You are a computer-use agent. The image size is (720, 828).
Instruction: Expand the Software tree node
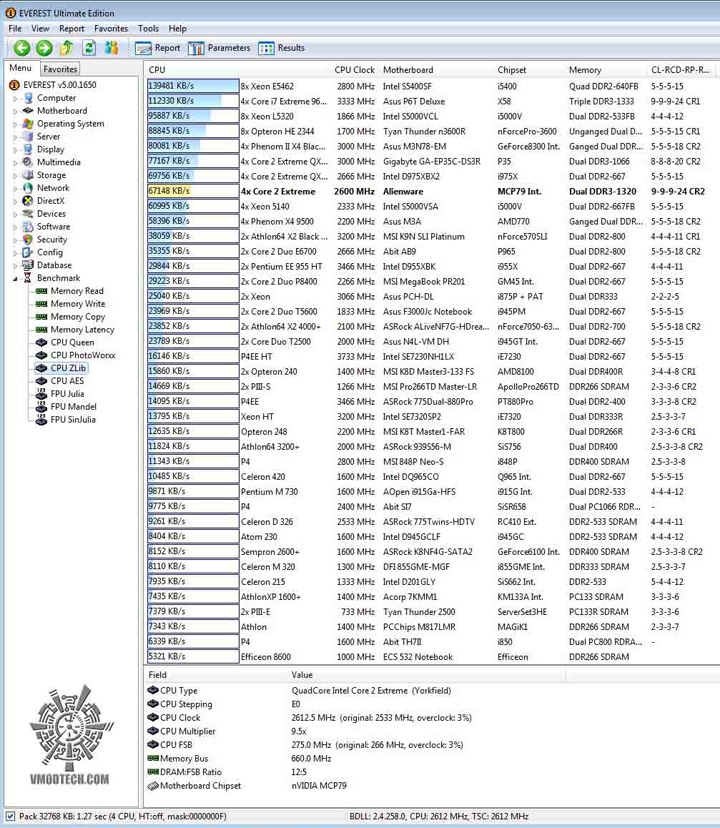click(15, 227)
